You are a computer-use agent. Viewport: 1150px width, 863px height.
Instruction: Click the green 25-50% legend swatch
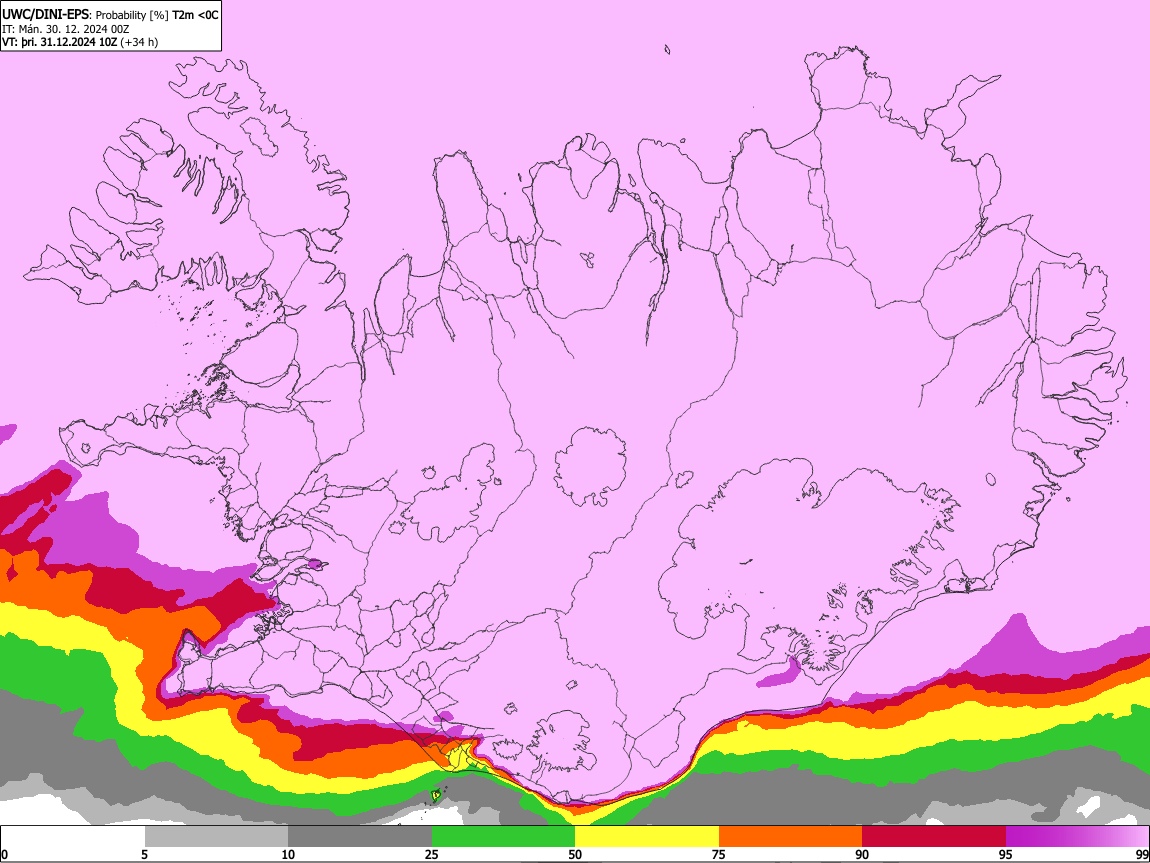(503, 837)
